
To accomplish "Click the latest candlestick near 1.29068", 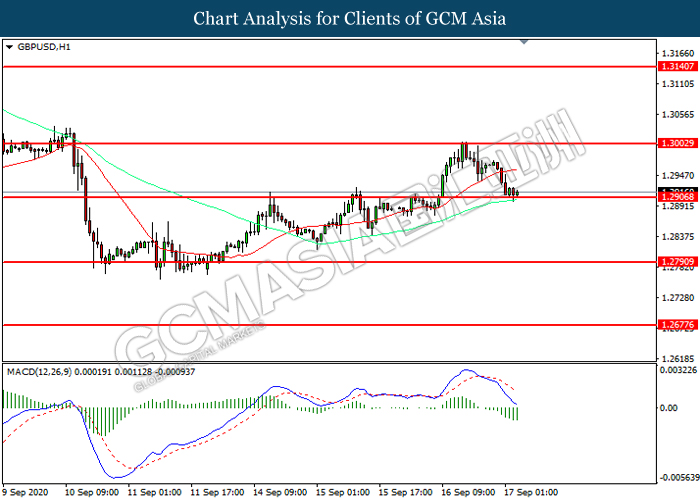I will [x=517, y=193].
